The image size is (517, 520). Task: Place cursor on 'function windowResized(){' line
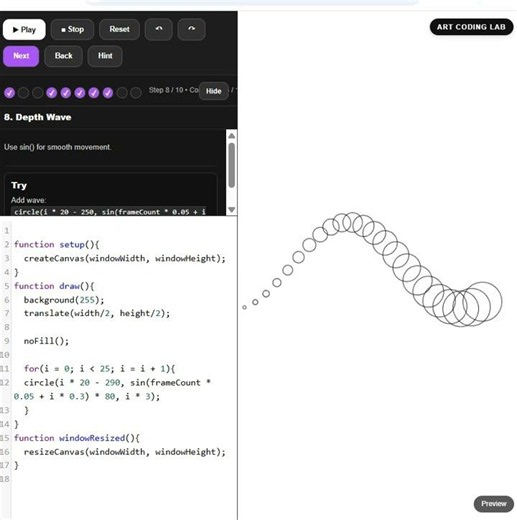tap(77, 438)
